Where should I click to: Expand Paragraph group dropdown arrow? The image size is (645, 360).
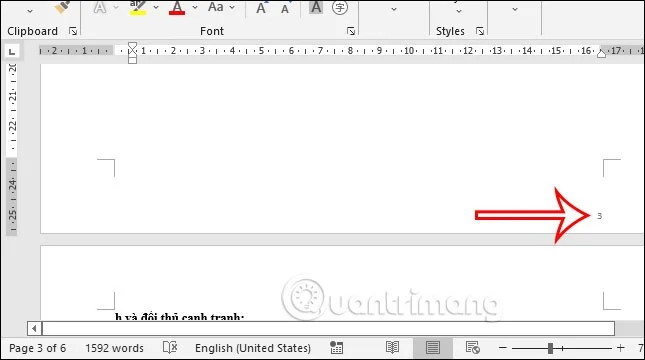tap(394, 9)
